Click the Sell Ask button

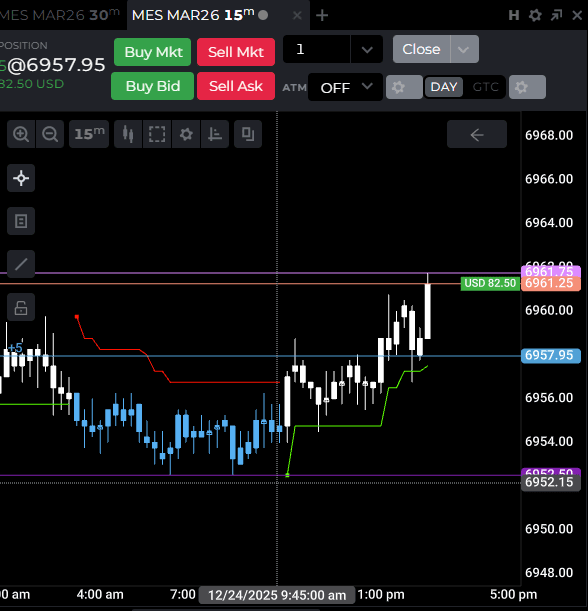tap(236, 86)
